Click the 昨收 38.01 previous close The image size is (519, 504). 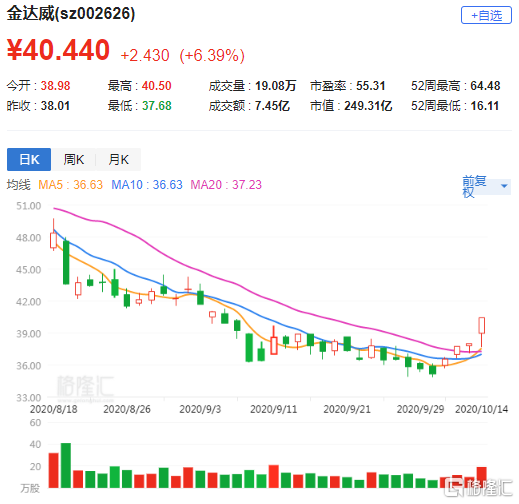click(x=39, y=106)
